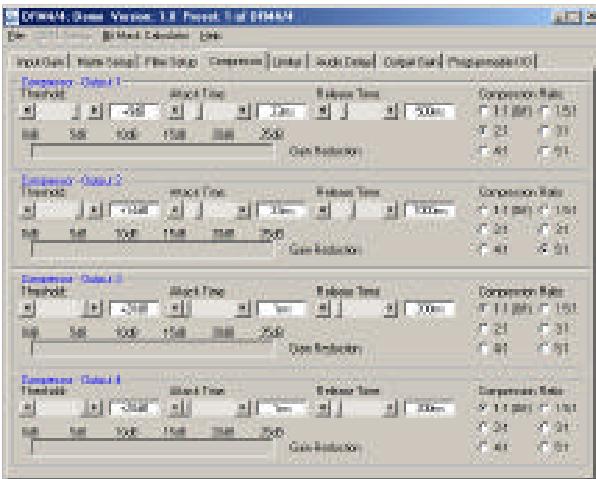Click Output 2 Release Time value field
596x479 pixels.
(430, 211)
